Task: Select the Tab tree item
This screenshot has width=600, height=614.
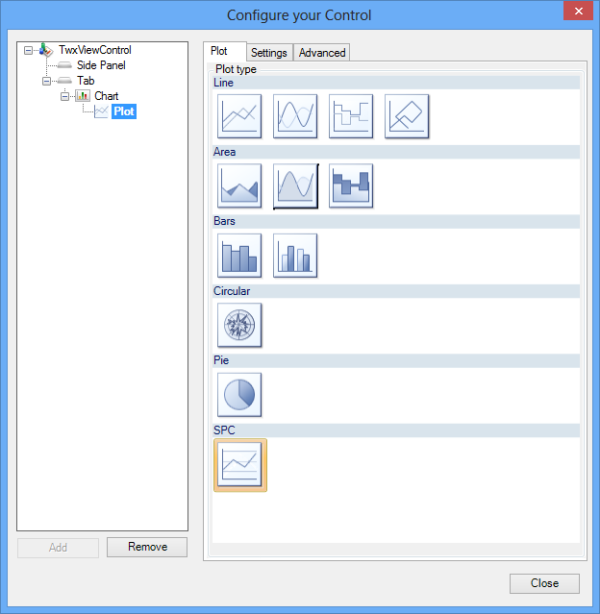Action: click(86, 81)
